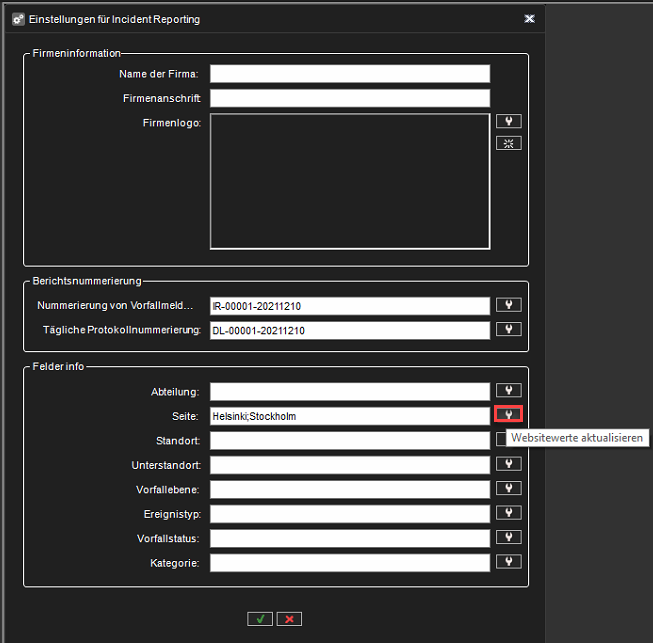The image size is (653, 643).
Task: Update Abteilung values with wrench icon
Action: (x=509, y=390)
